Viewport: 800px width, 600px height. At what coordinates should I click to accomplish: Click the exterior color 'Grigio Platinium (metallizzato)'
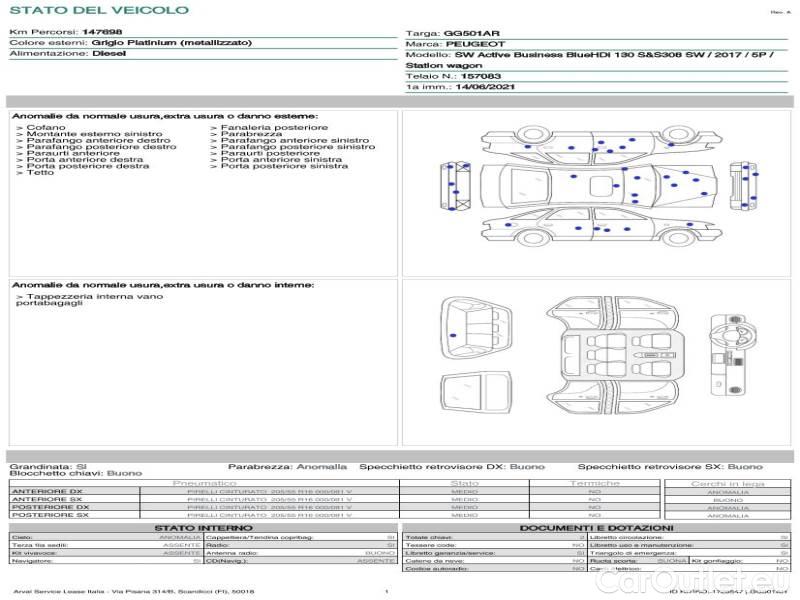coord(171,42)
